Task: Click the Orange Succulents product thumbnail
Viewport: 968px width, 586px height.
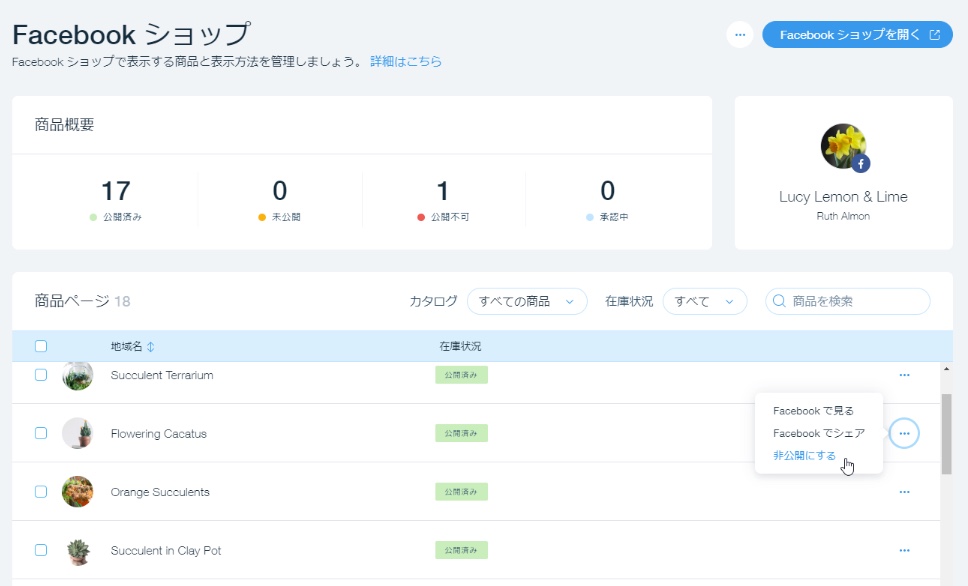Action: click(78, 492)
